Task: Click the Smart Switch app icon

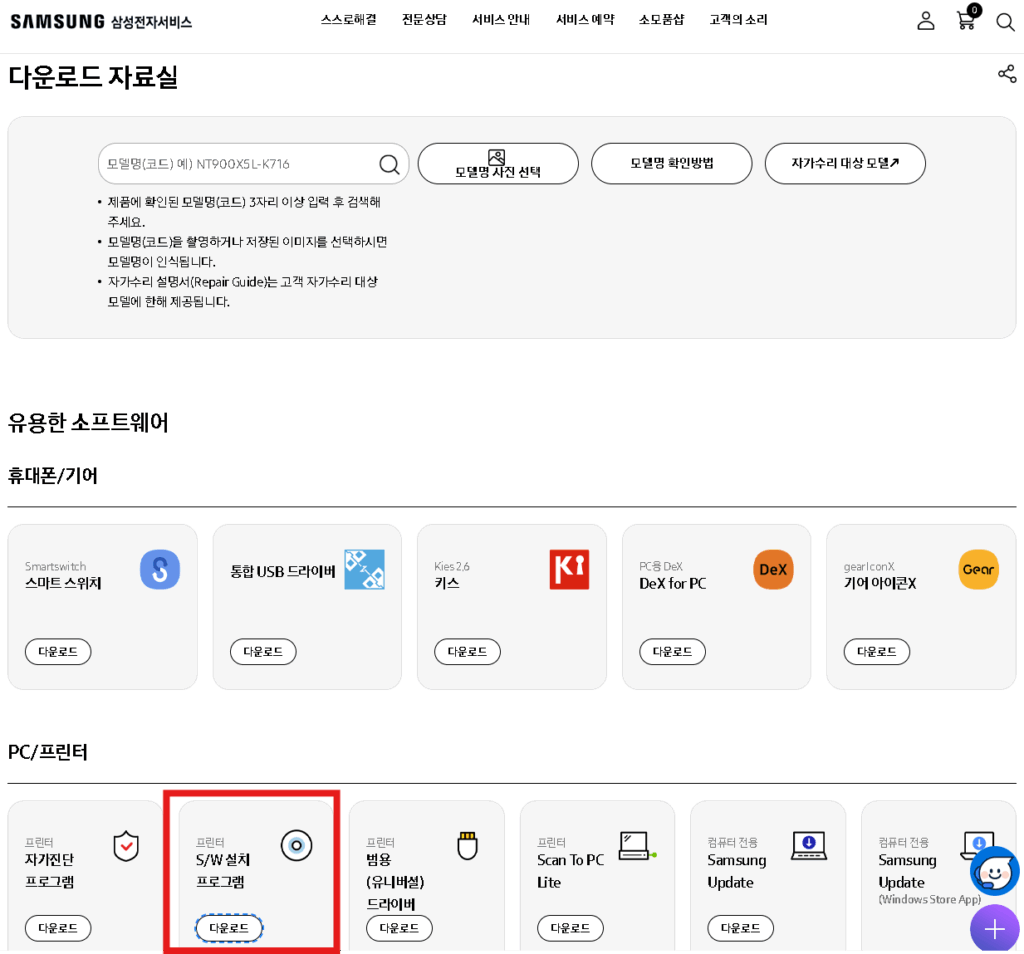Action: [x=160, y=569]
